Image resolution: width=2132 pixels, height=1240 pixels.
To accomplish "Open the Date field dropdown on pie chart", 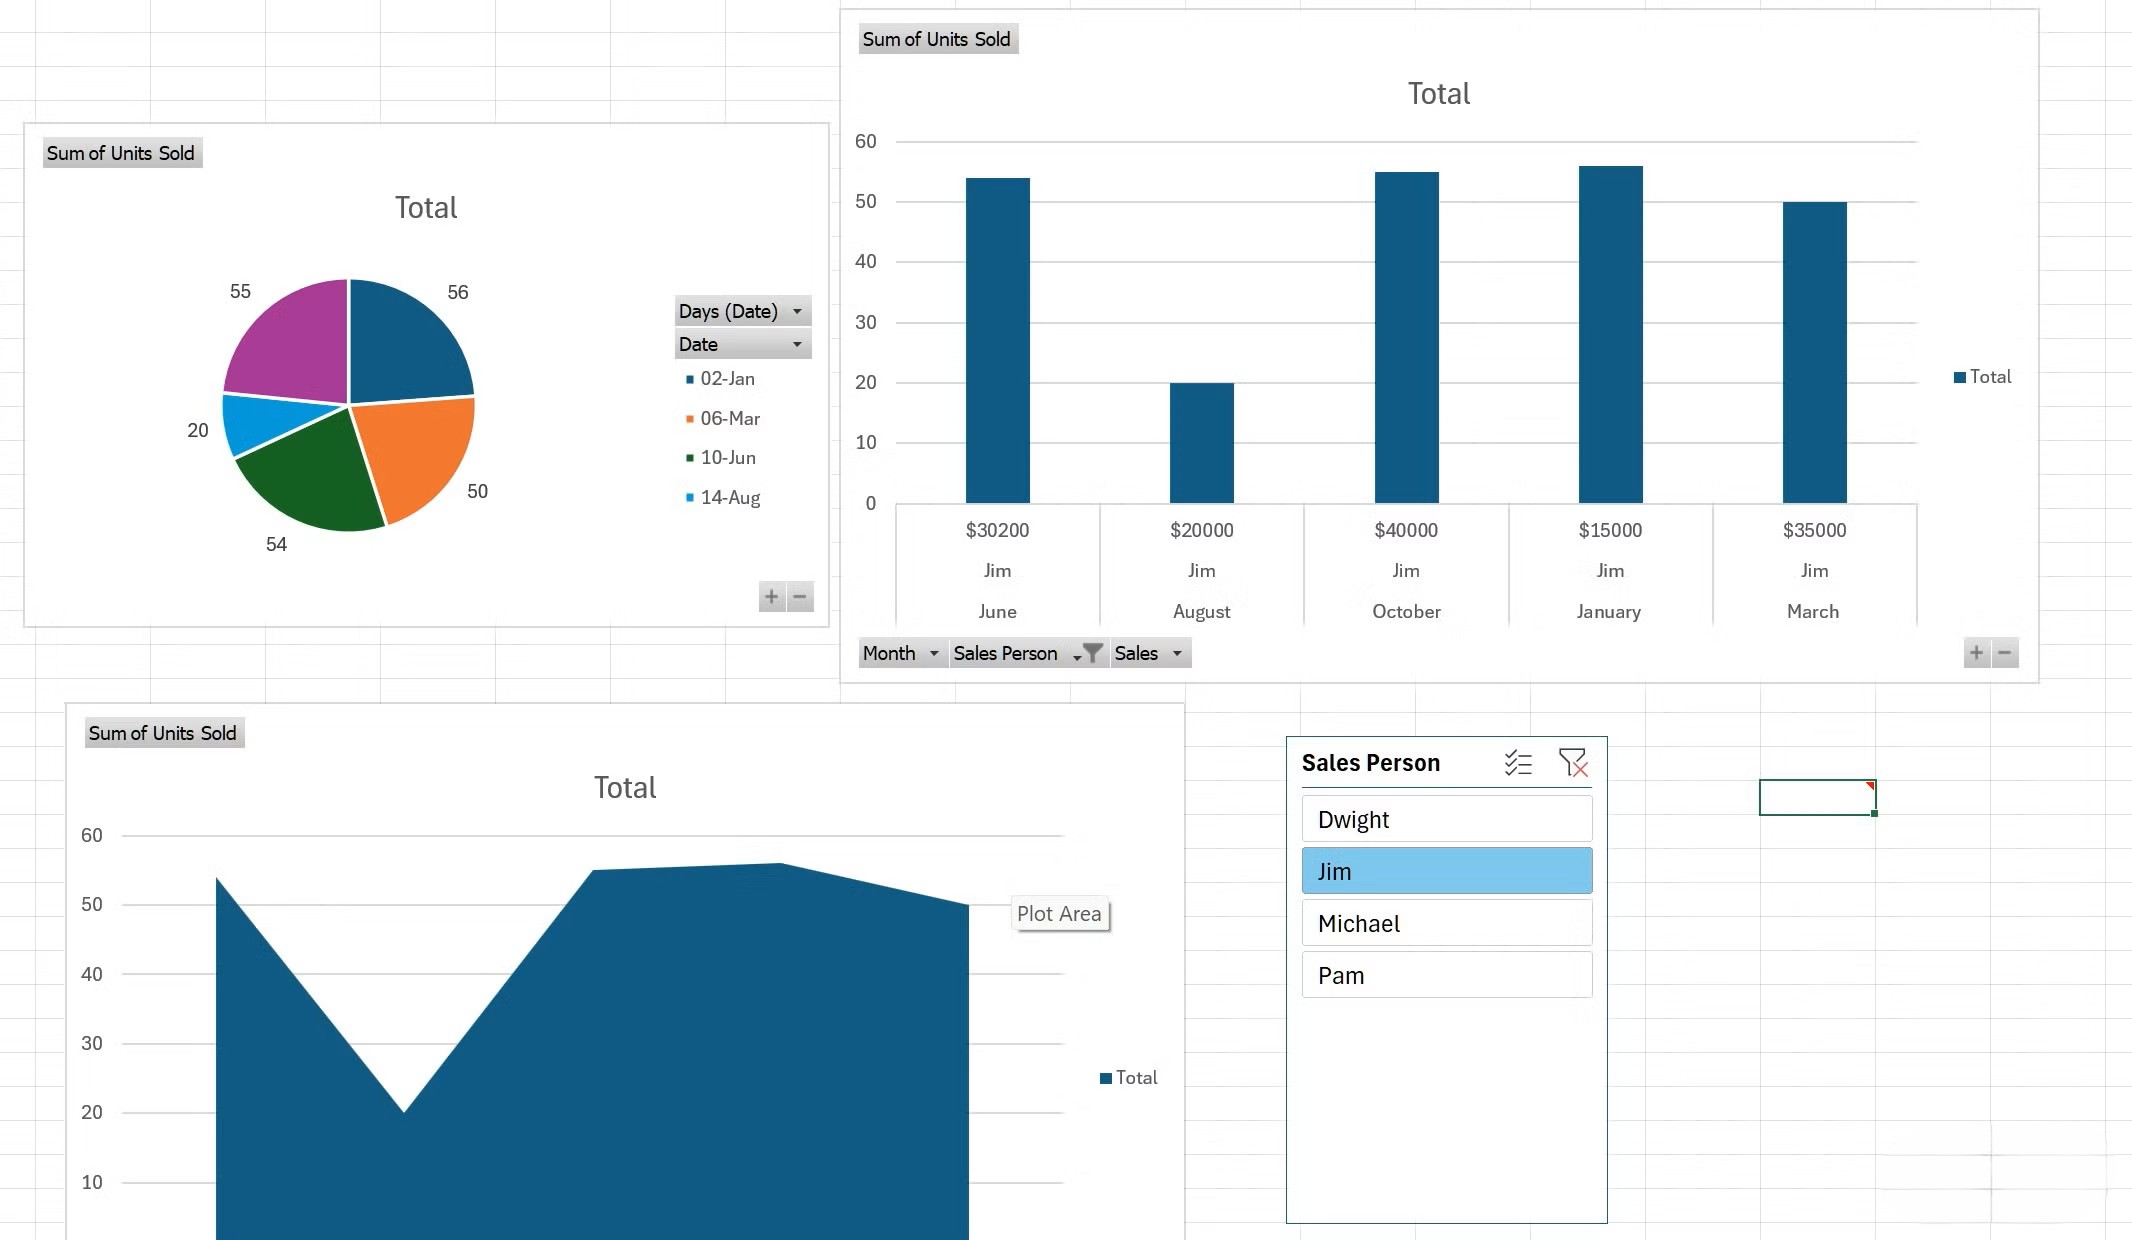I will pos(797,344).
